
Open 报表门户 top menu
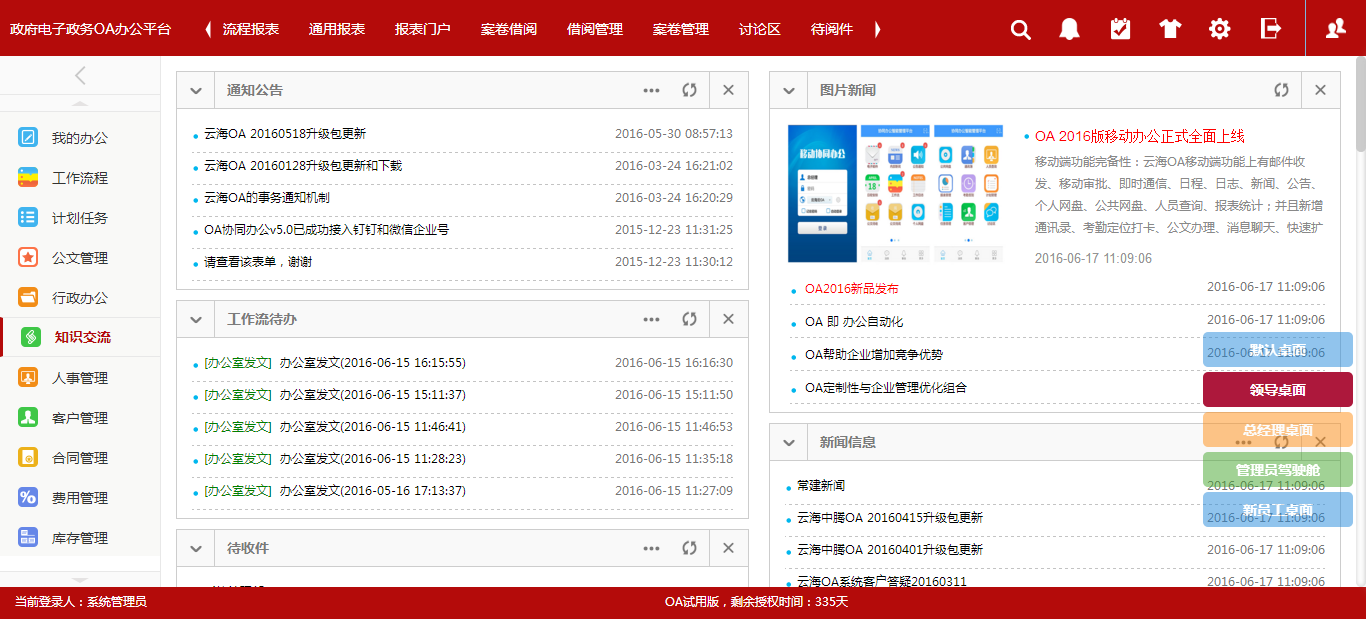click(x=423, y=29)
